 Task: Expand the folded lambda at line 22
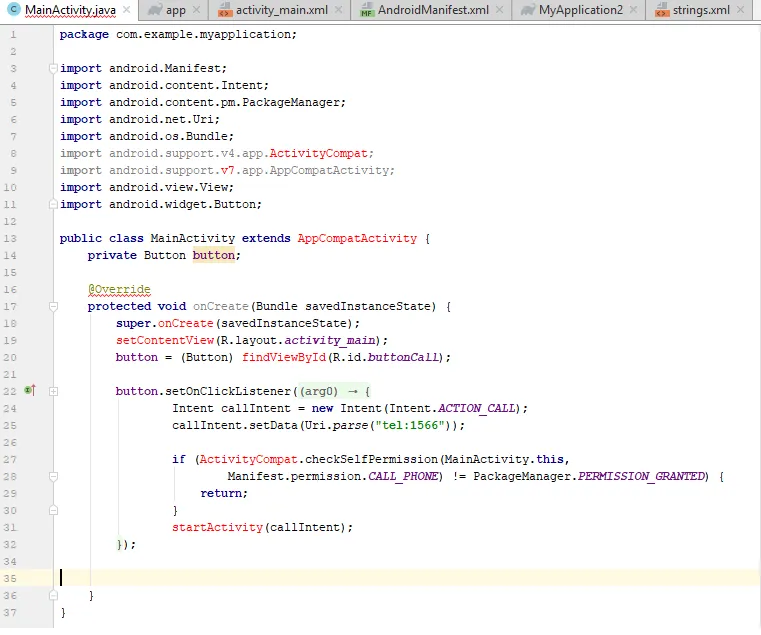pyautogui.click(x=53, y=391)
